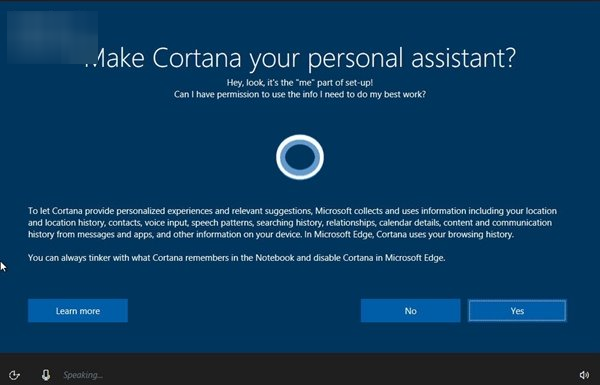Open the Learn more button
Screen dimensions: 600x385
[x=78, y=311]
